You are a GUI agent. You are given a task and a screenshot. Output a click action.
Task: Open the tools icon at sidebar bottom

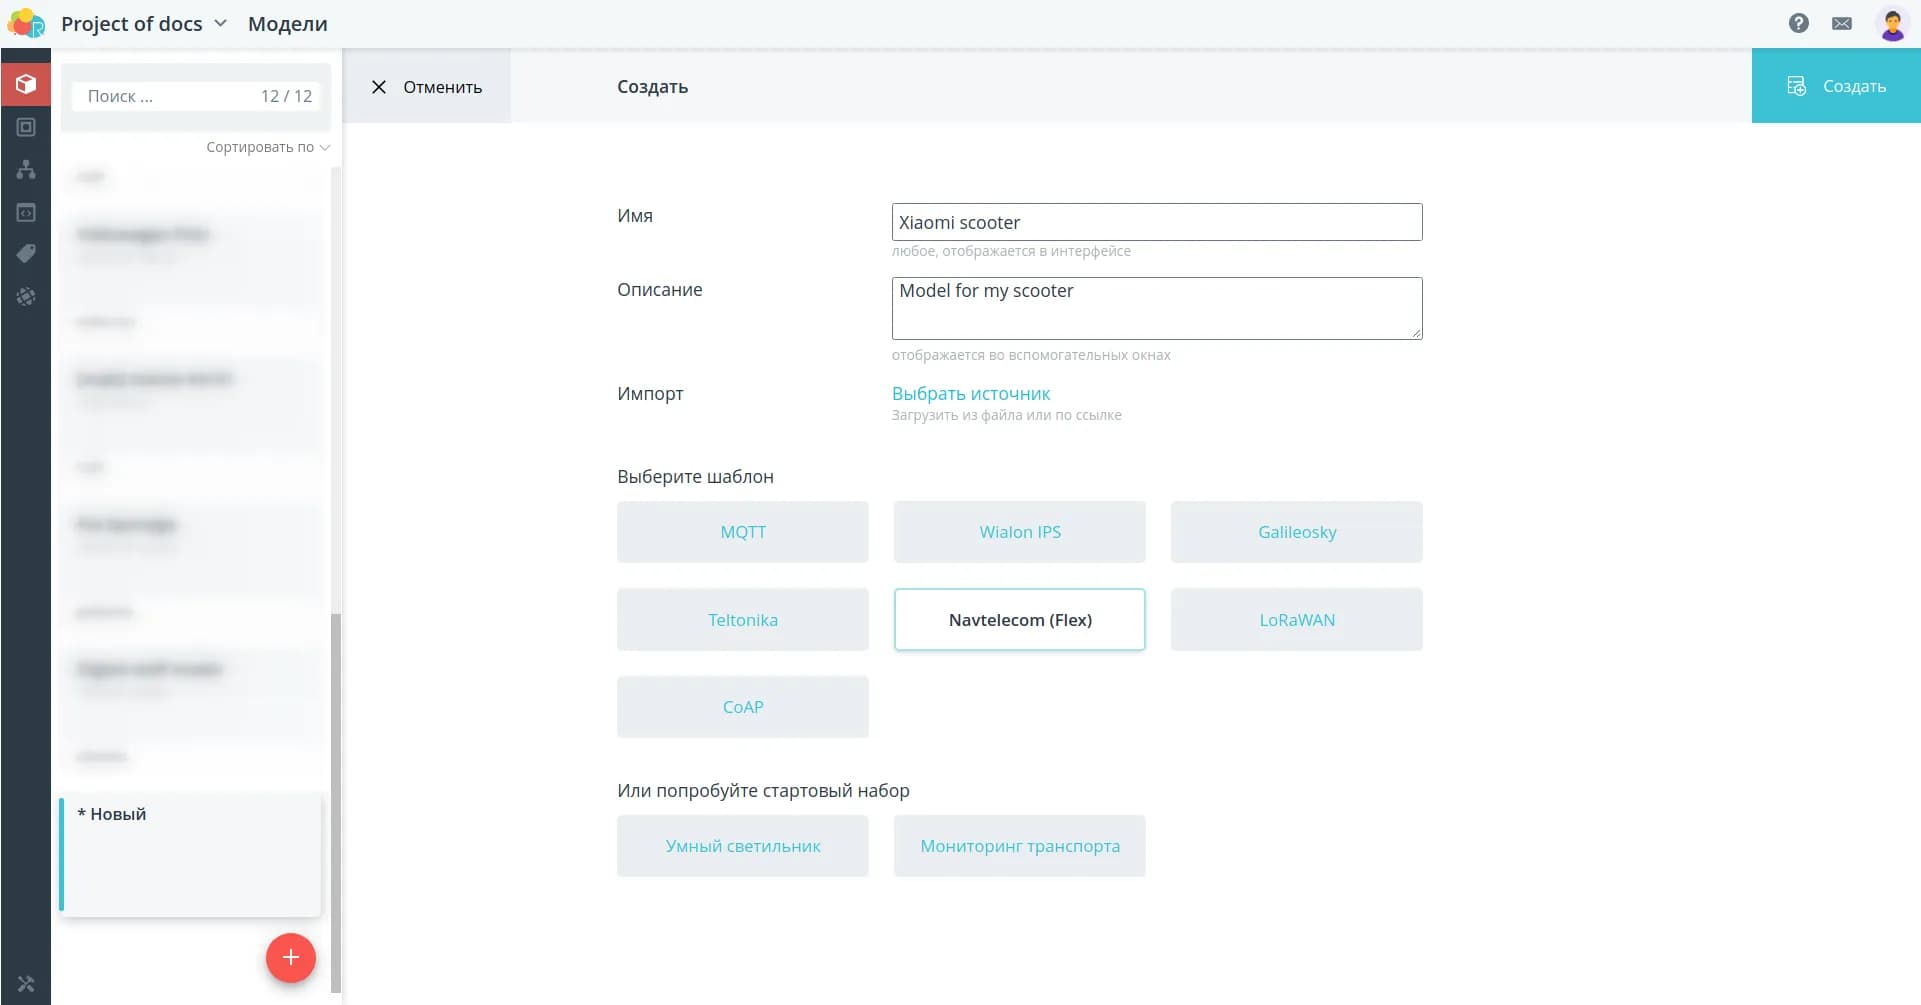[x=26, y=984]
